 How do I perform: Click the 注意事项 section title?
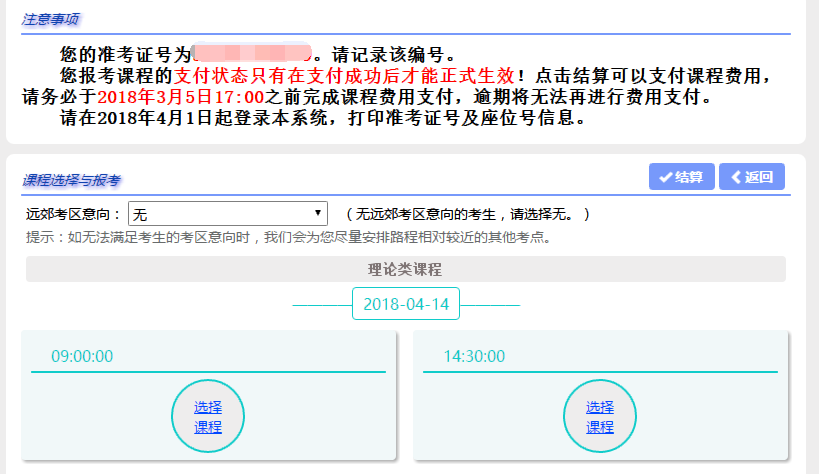coord(50,17)
